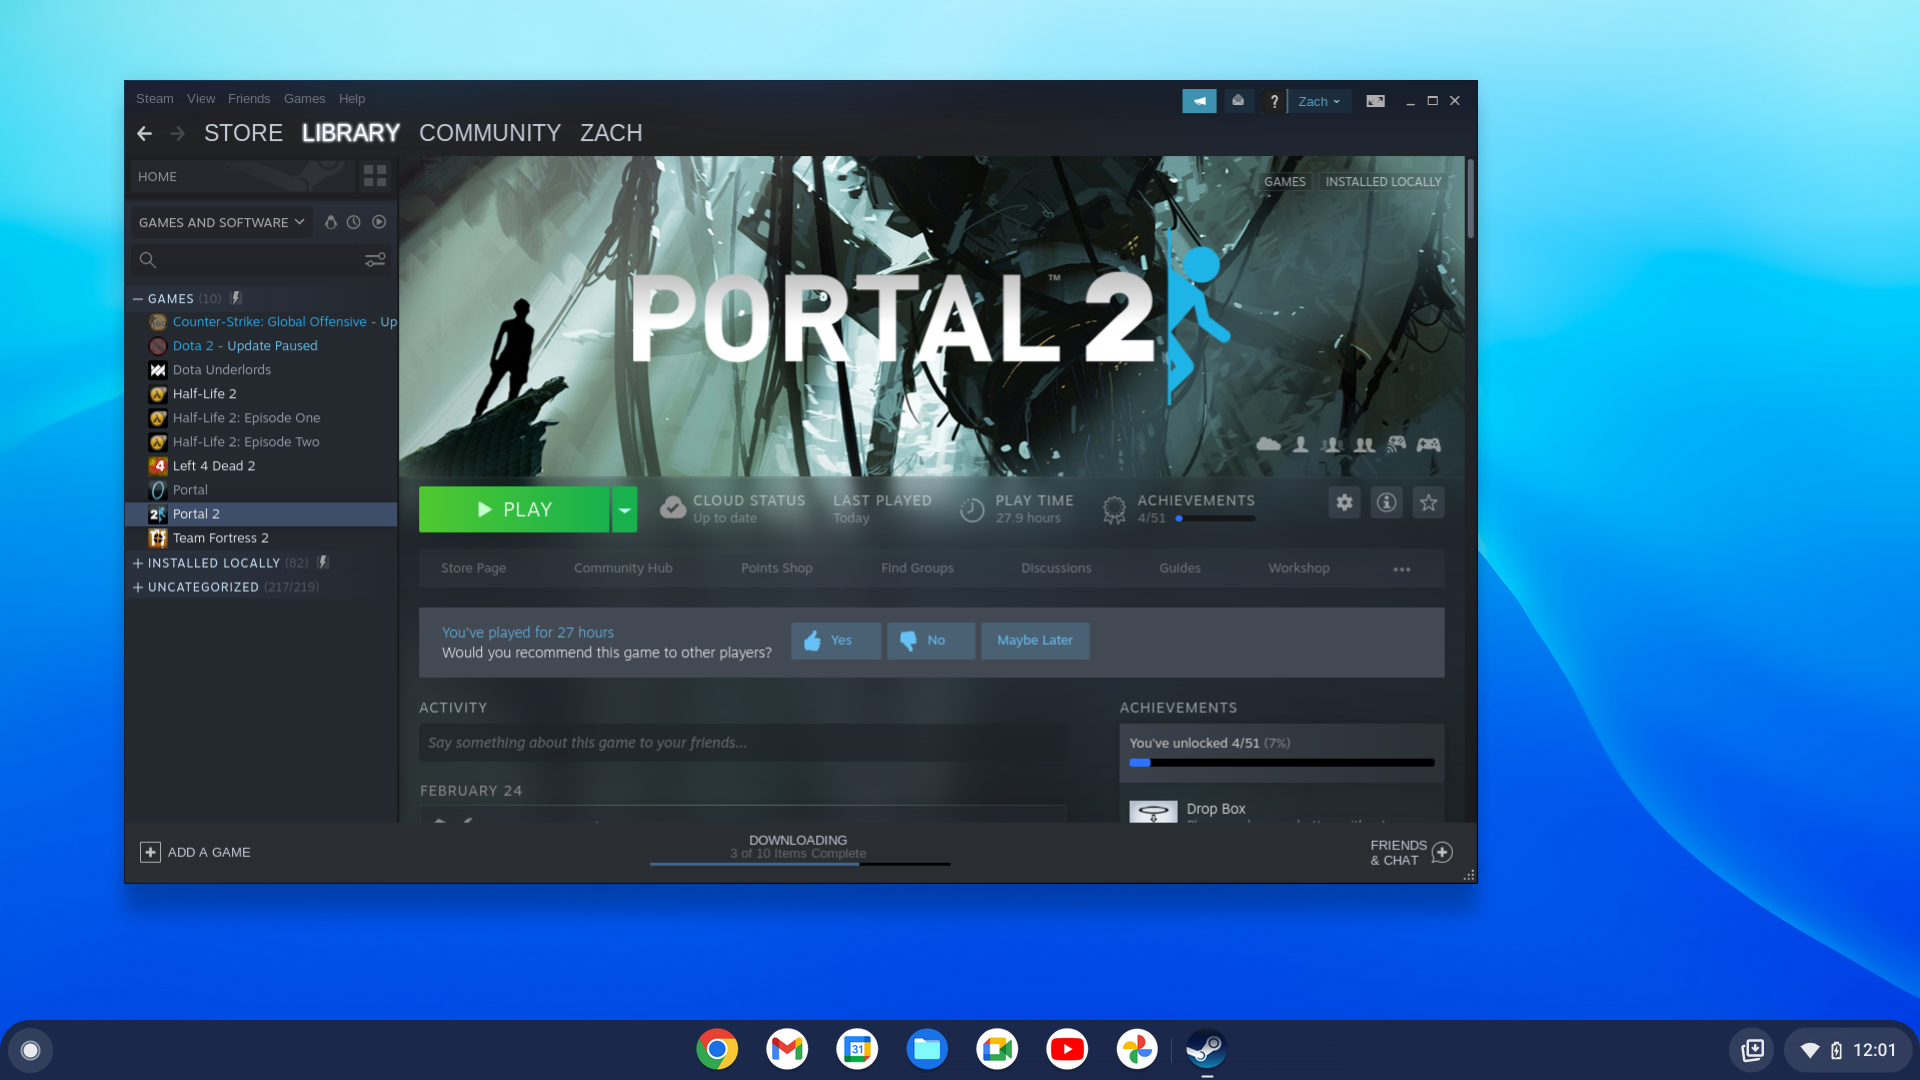Enable grid view for game library
This screenshot has height=1080, width=1920.
pos(375,175)
